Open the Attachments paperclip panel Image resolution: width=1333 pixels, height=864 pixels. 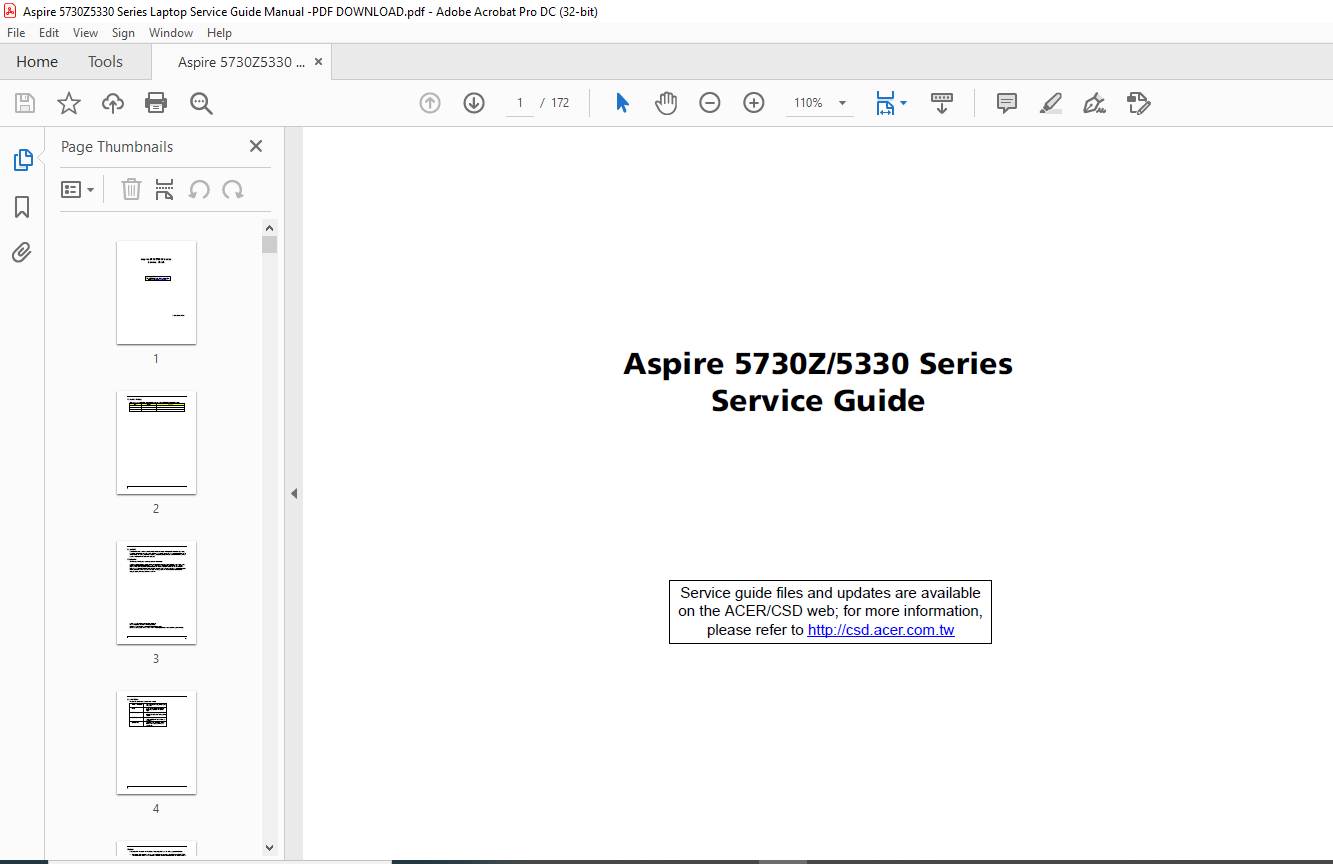click(22, 252)
